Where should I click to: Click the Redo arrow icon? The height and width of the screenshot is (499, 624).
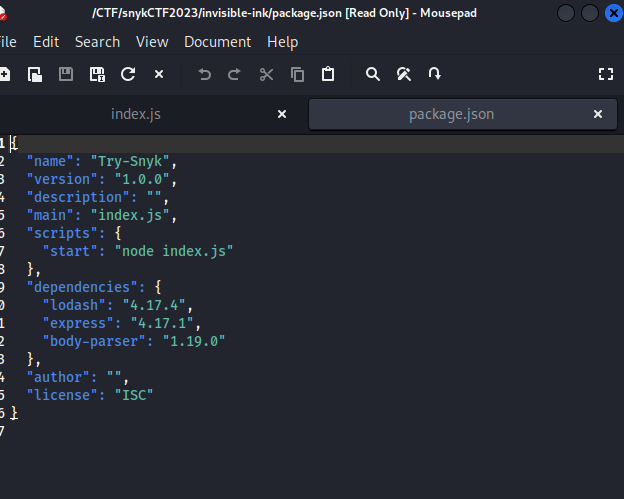point(235,74)
